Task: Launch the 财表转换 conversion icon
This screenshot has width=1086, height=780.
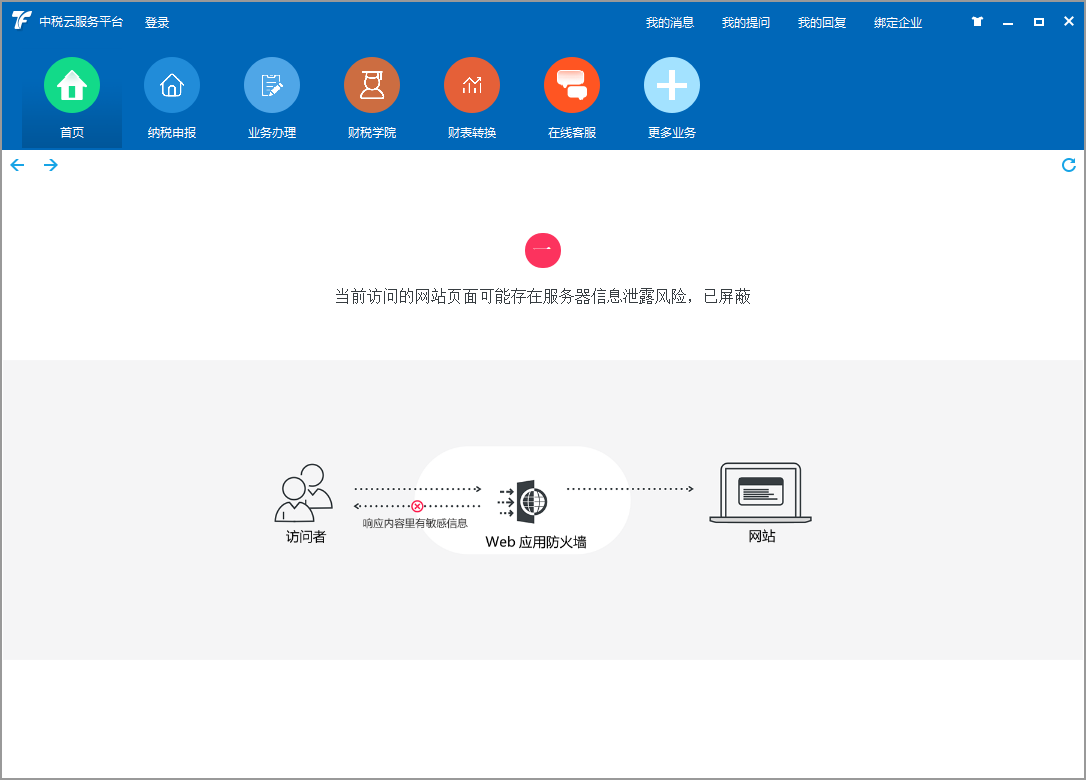Action: click(472, 86)
